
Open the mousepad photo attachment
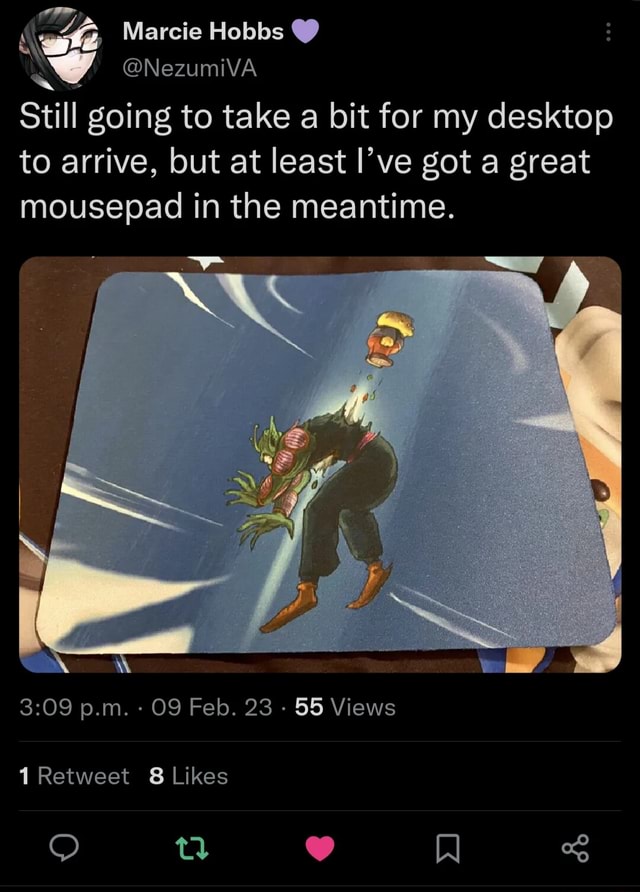coord(320,464)
